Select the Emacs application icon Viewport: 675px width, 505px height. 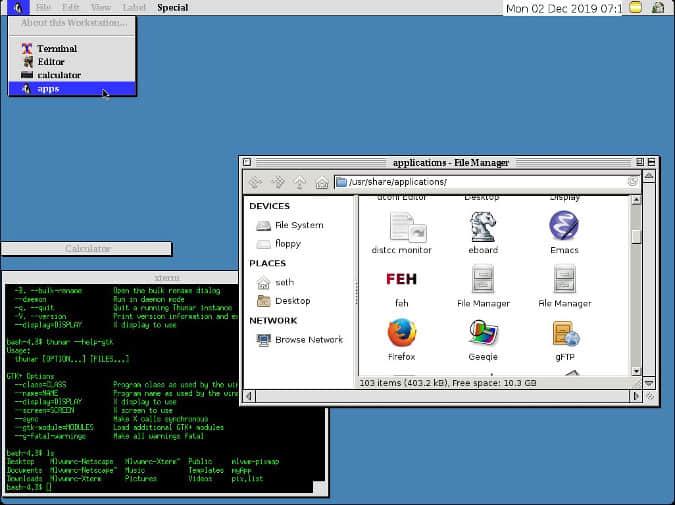[564, 226]
